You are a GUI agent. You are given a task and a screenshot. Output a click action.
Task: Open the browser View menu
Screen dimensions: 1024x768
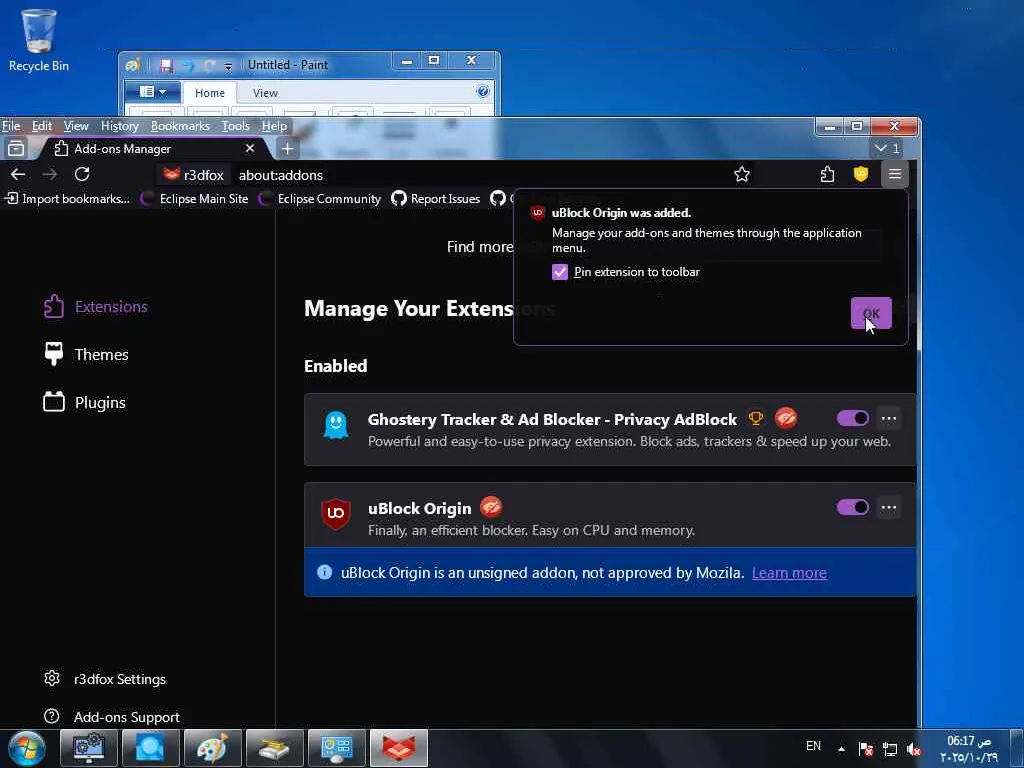pyautogui.click(x=76, y=126)
